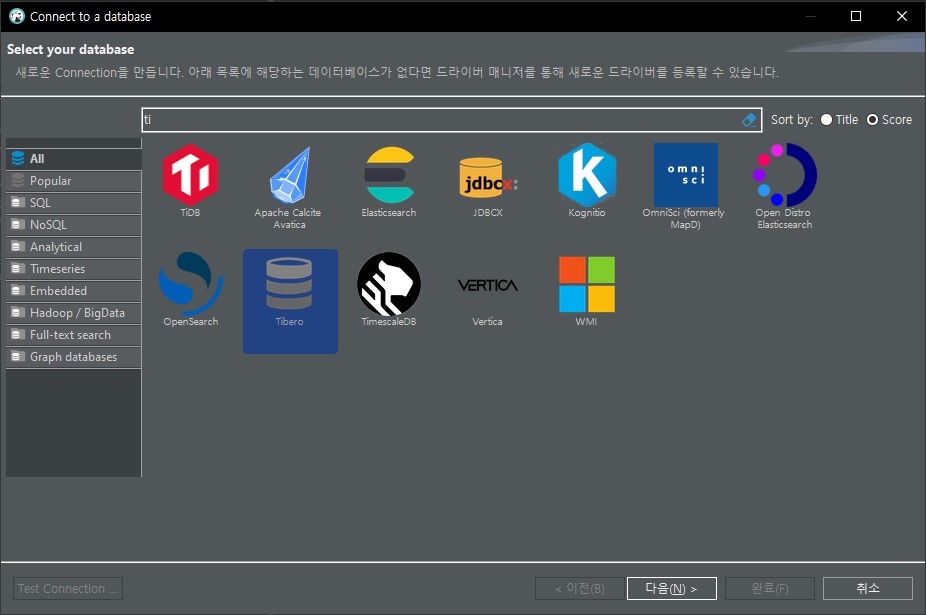Choose OmniSci (formerly MapD) icon
Image resolution: width=926 pixels, height=615 pixels.
(x=685, y=175)
